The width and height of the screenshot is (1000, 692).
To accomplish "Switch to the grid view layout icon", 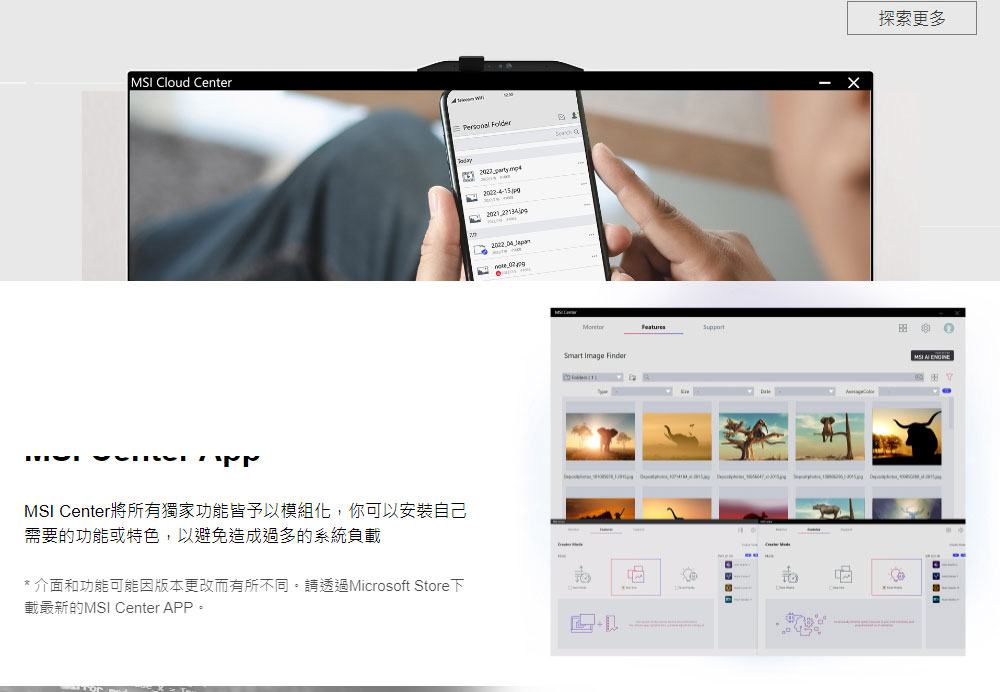I will coord(934,377).
